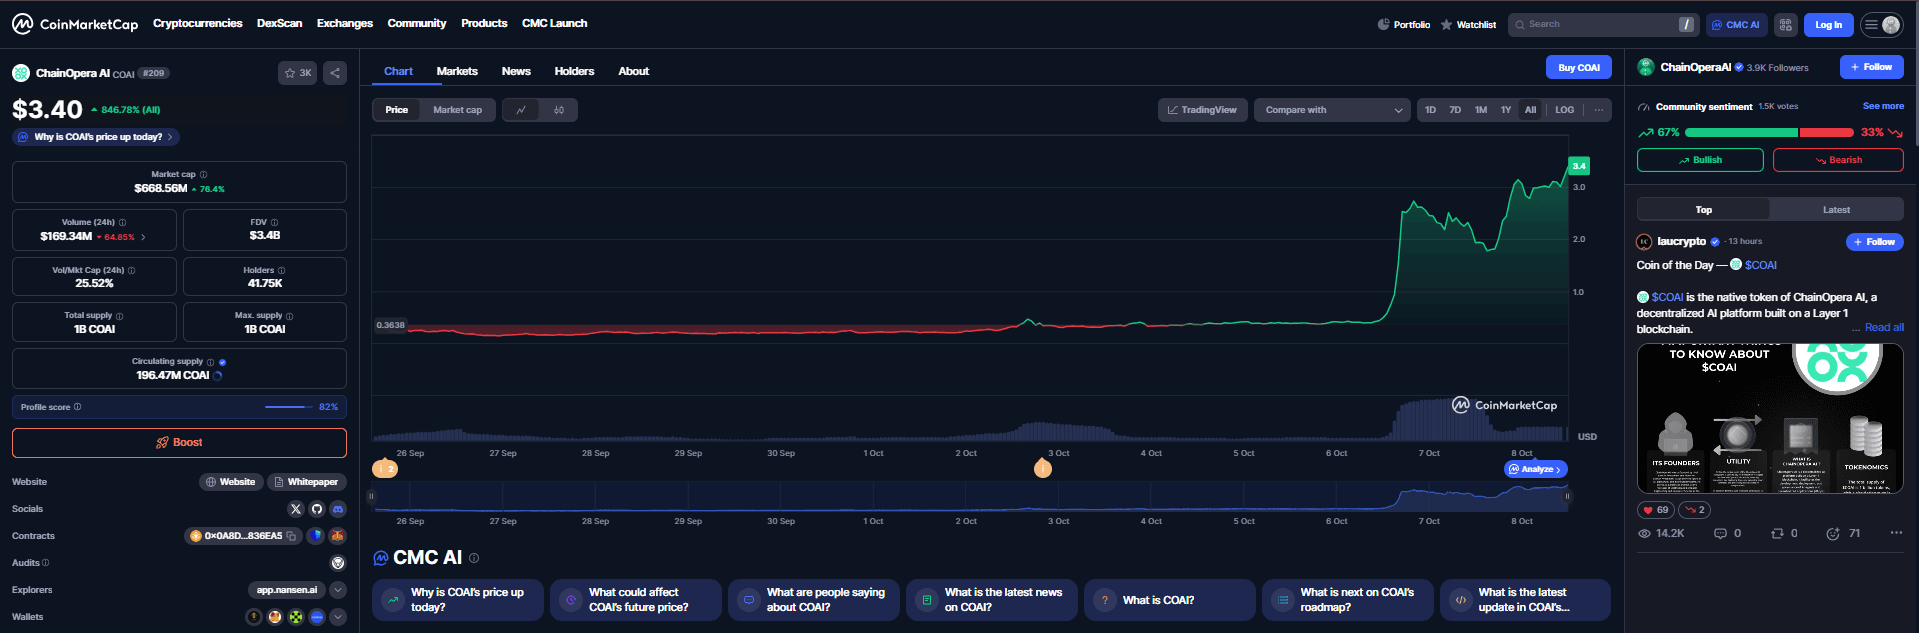Open comments on laucrypto post
This screenshot has width=1919, height=633.
[x=1727, y=534]
